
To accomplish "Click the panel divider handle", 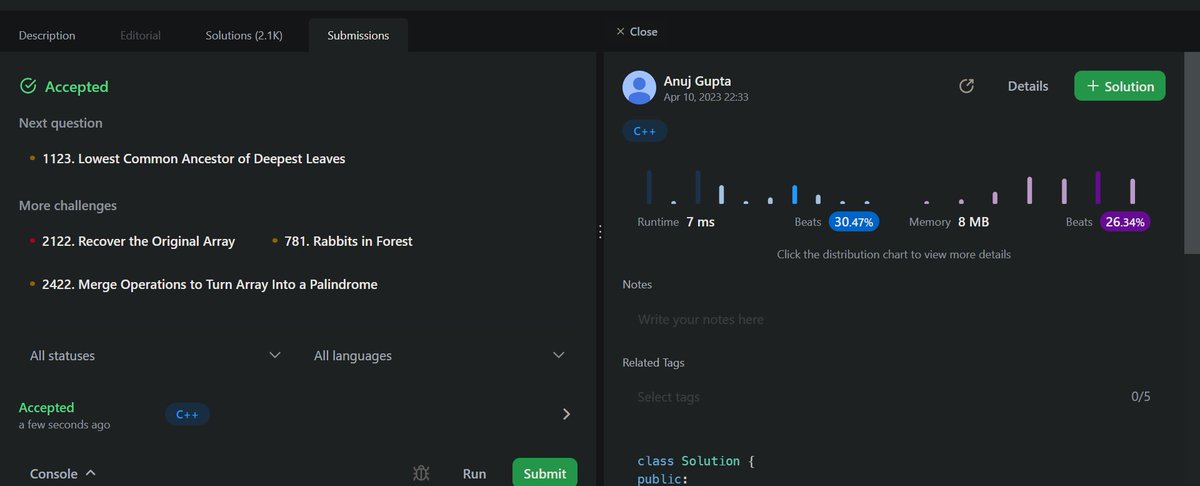I will [599, 231].
